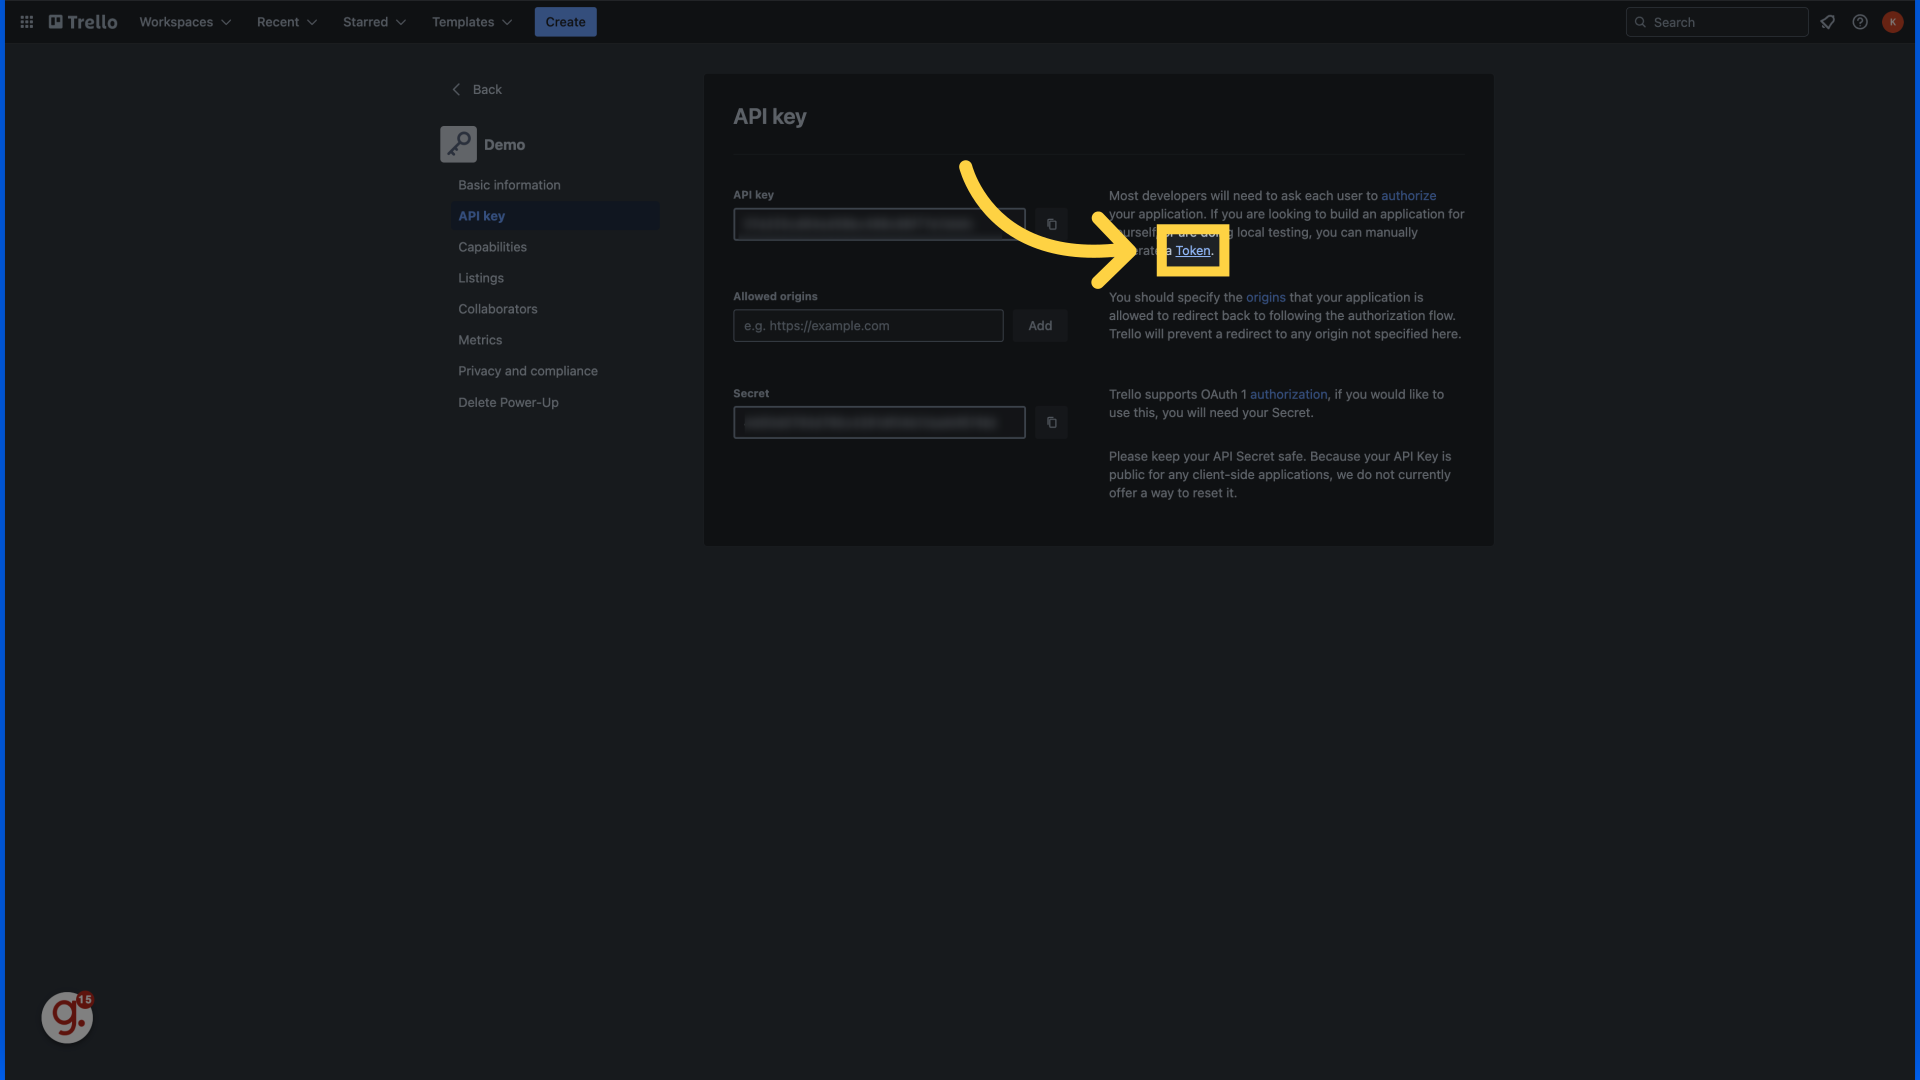This screenshot has width=1920, height=1080.
Task: Open the notifications bell icon
Action: [x=1827, y=22]
